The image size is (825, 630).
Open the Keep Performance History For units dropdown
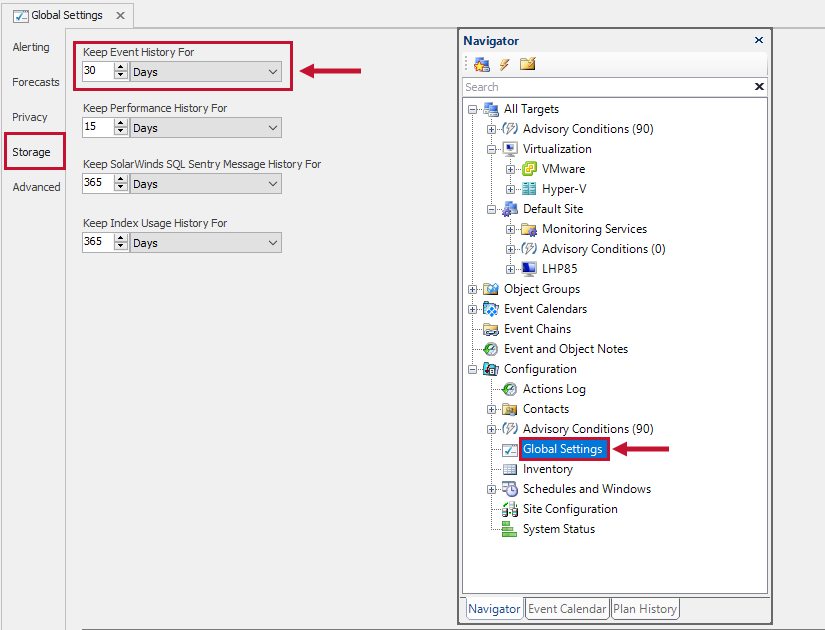point(272,127)
